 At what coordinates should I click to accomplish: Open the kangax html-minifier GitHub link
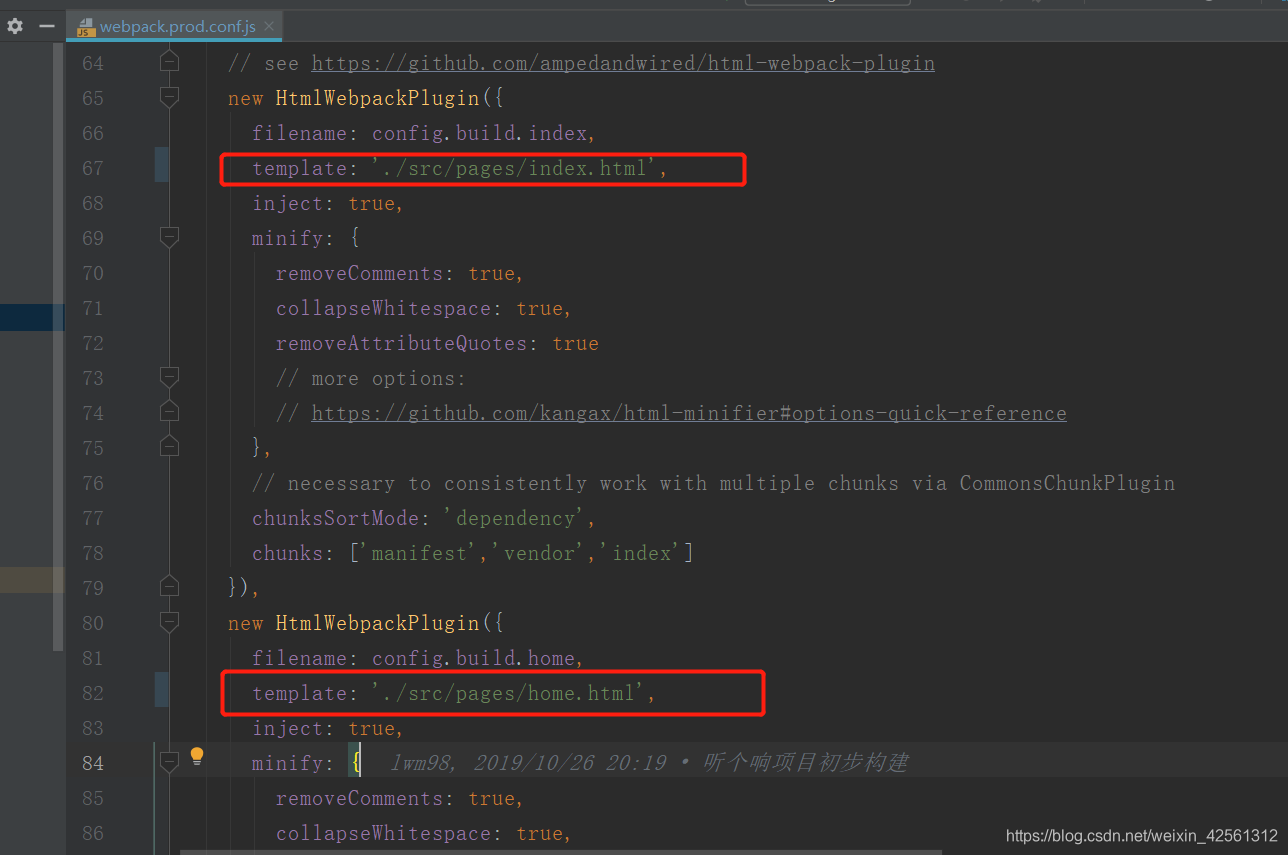689,413
